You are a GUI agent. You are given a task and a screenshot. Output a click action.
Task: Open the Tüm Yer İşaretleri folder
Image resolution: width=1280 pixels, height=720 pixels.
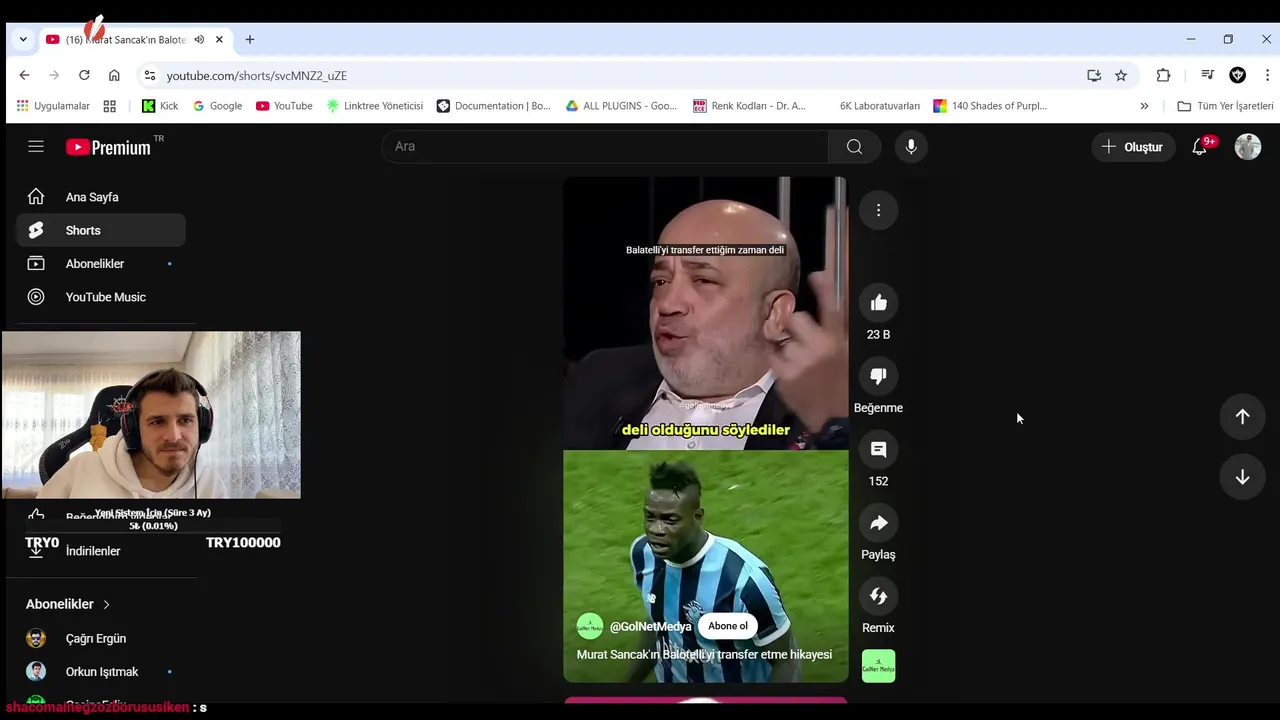(1225, 106)
